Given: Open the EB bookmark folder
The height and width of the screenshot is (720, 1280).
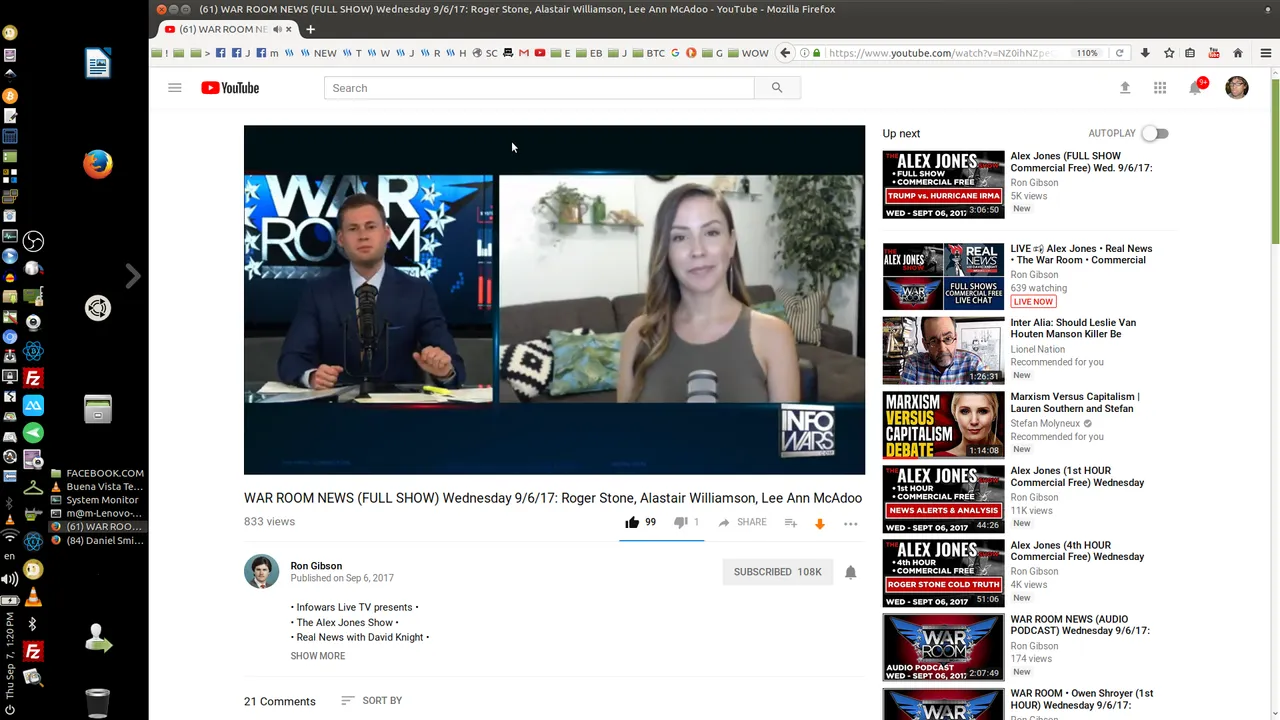Looking at the screenshot, I should tap(590, 53).
